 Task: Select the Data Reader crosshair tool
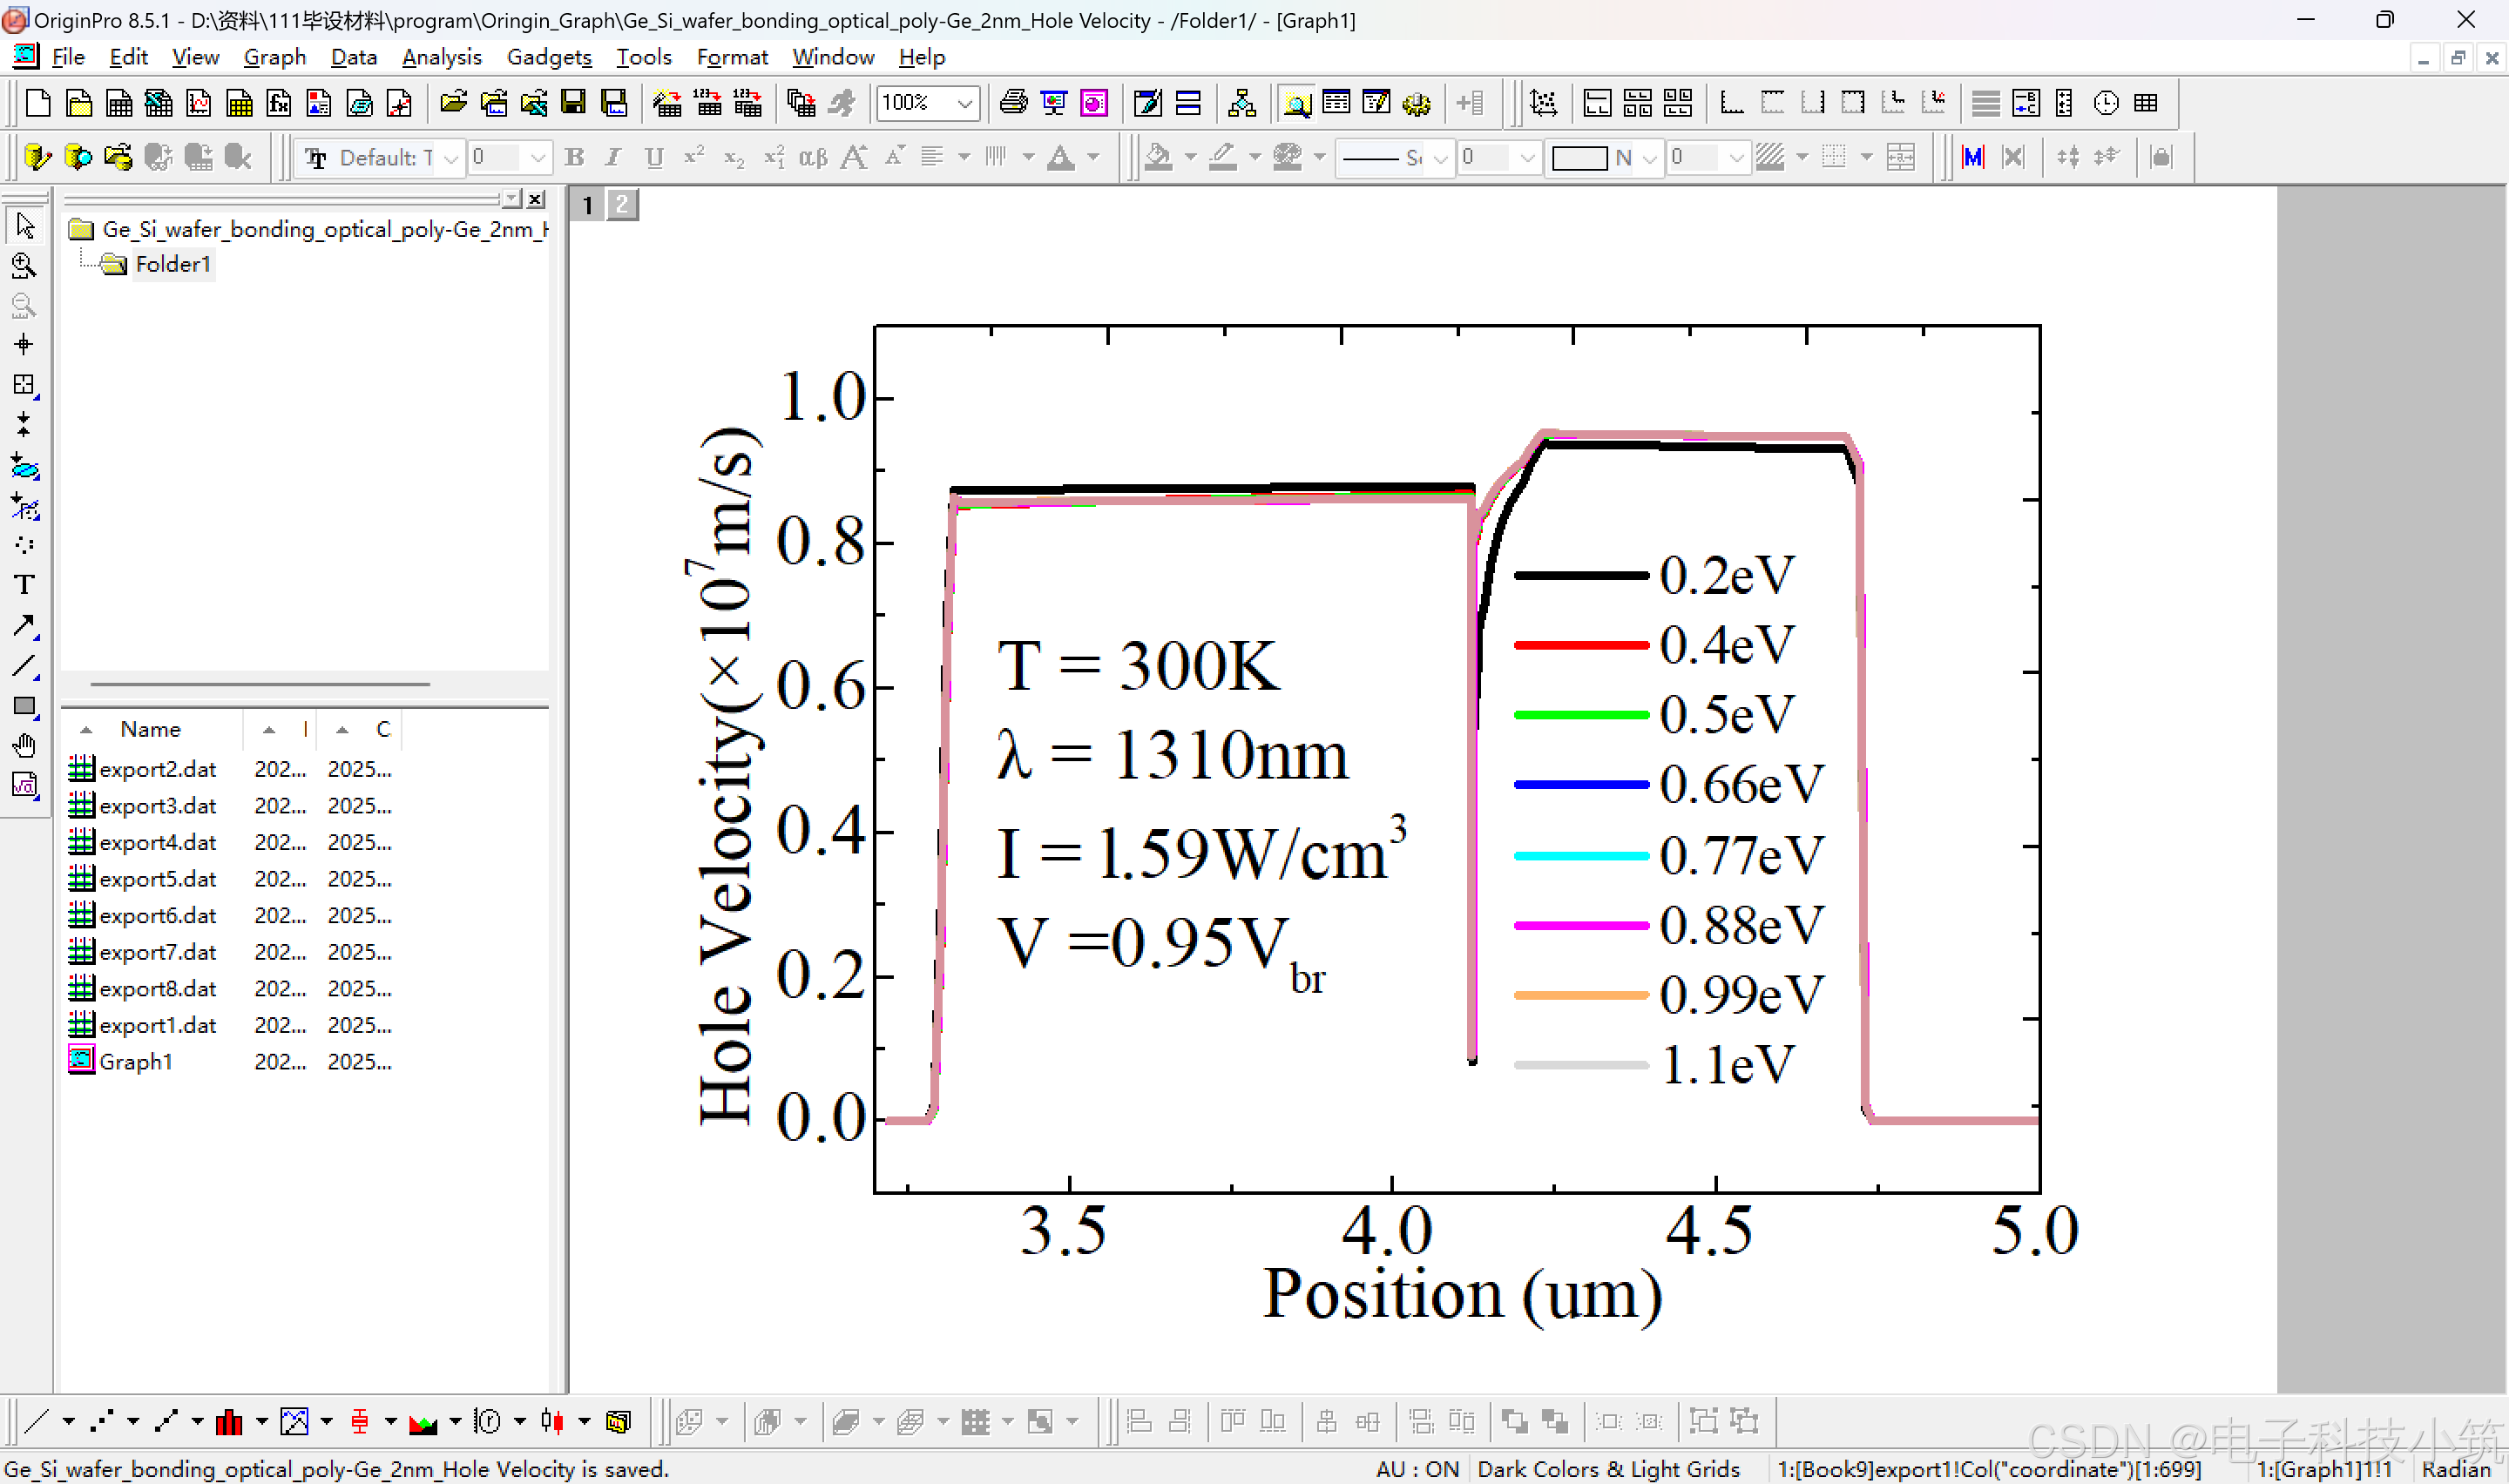coord(24,345)
